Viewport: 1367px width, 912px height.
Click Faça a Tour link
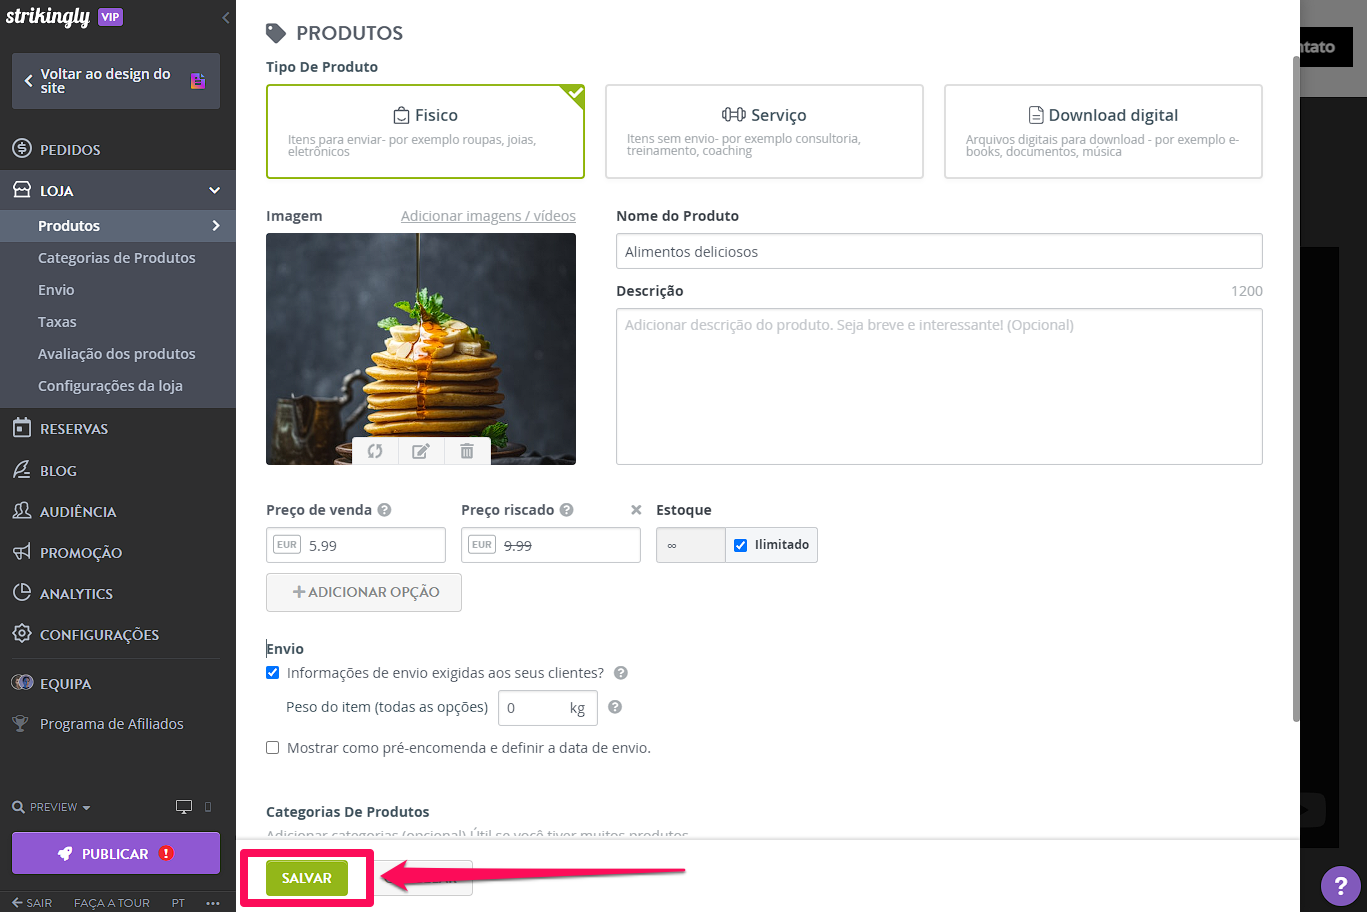pos(112,903)
